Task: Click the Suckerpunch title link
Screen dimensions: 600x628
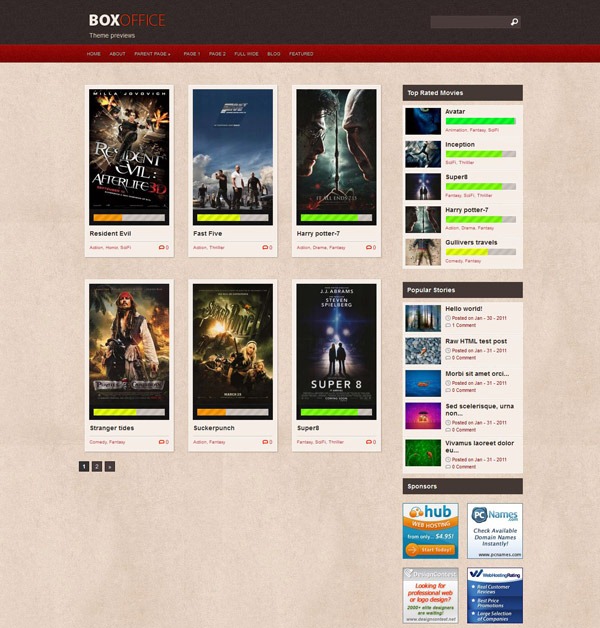Action: click(x=214, y=428)
